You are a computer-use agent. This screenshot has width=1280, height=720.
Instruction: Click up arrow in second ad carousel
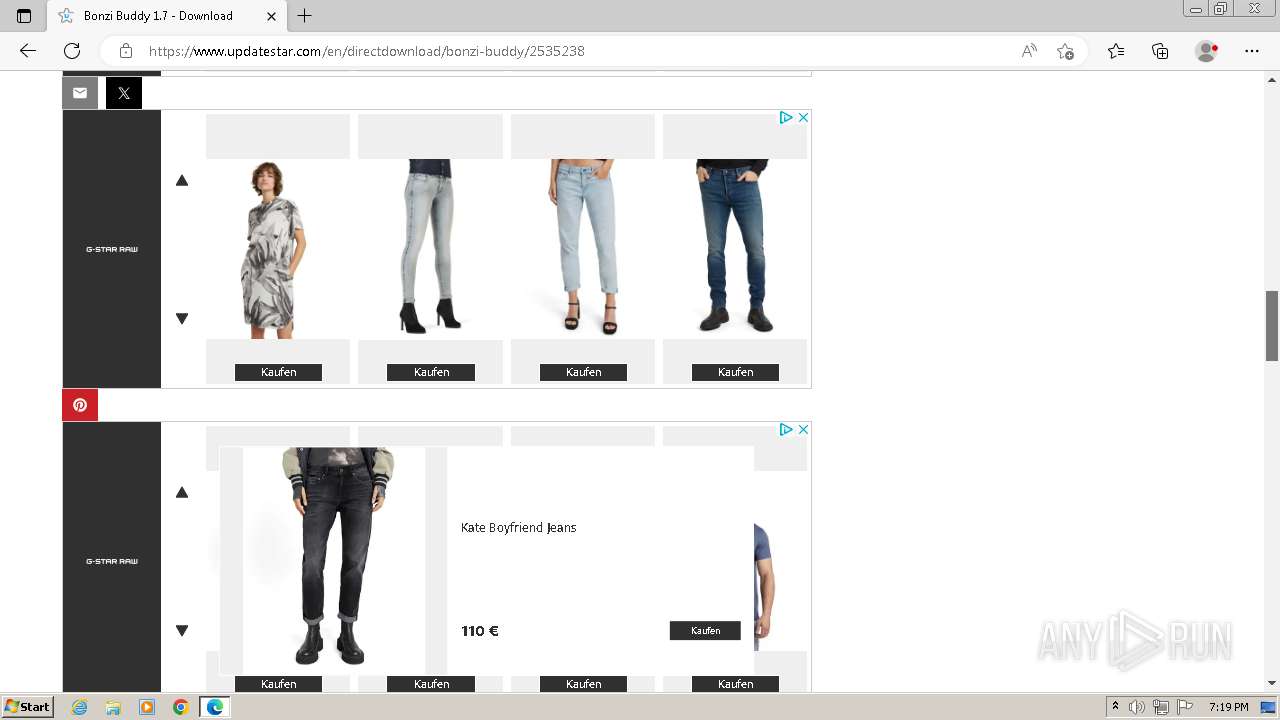pyautogui.click(x=182, y=492)
